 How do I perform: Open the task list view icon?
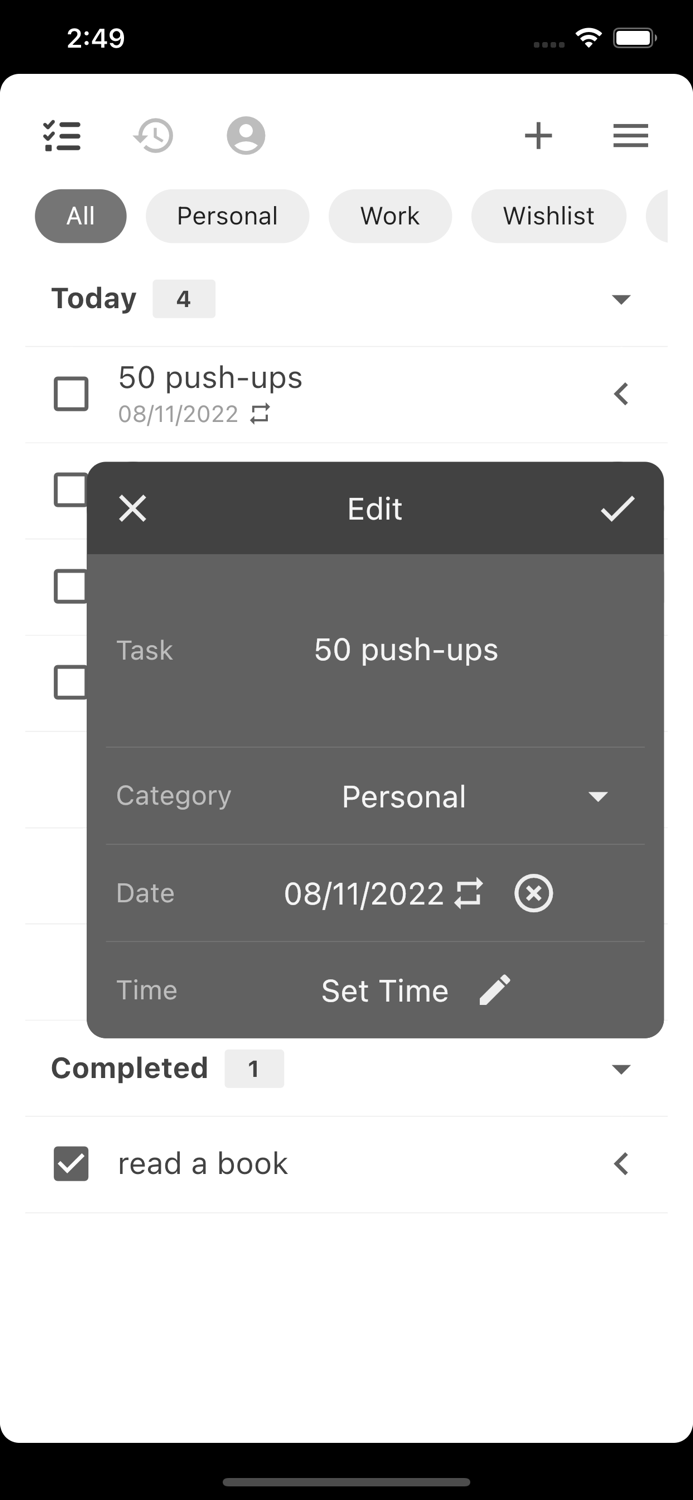pos(62,135)
